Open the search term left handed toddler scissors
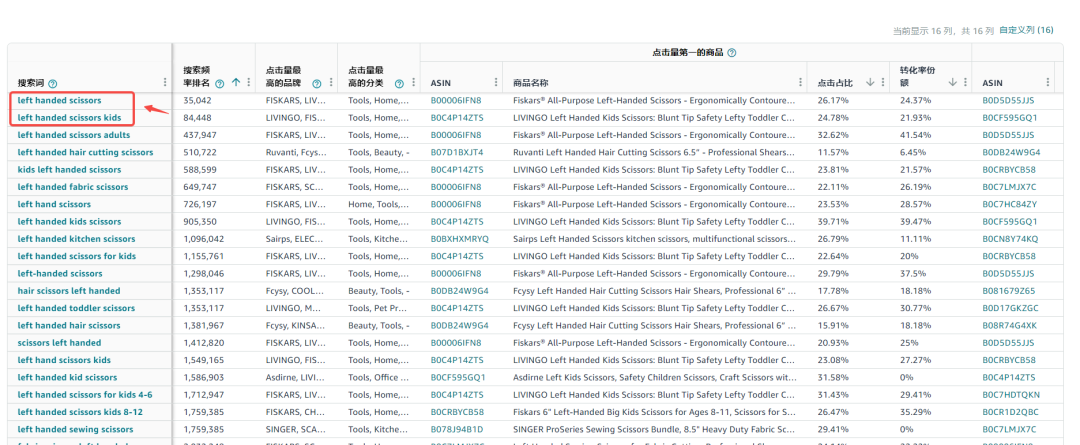1080x445 pixels. 76,308
